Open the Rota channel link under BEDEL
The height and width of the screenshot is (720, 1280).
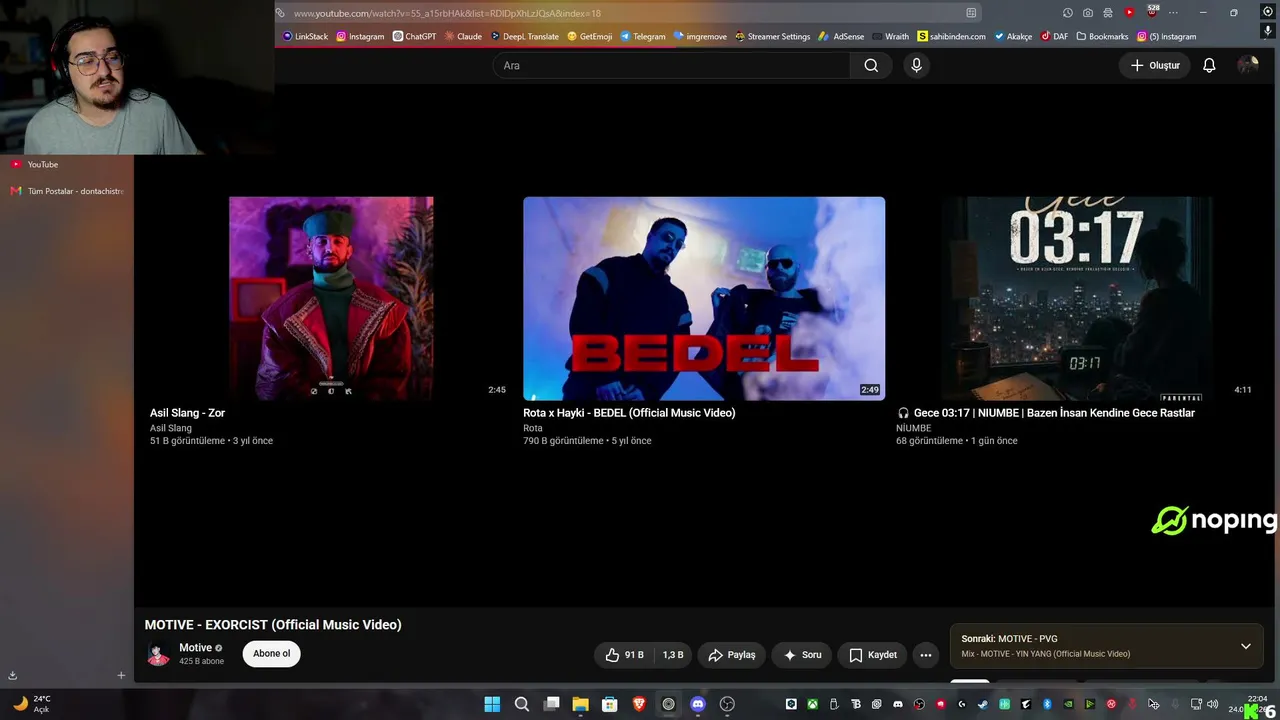pyautogui.click(x=533, y=428)
